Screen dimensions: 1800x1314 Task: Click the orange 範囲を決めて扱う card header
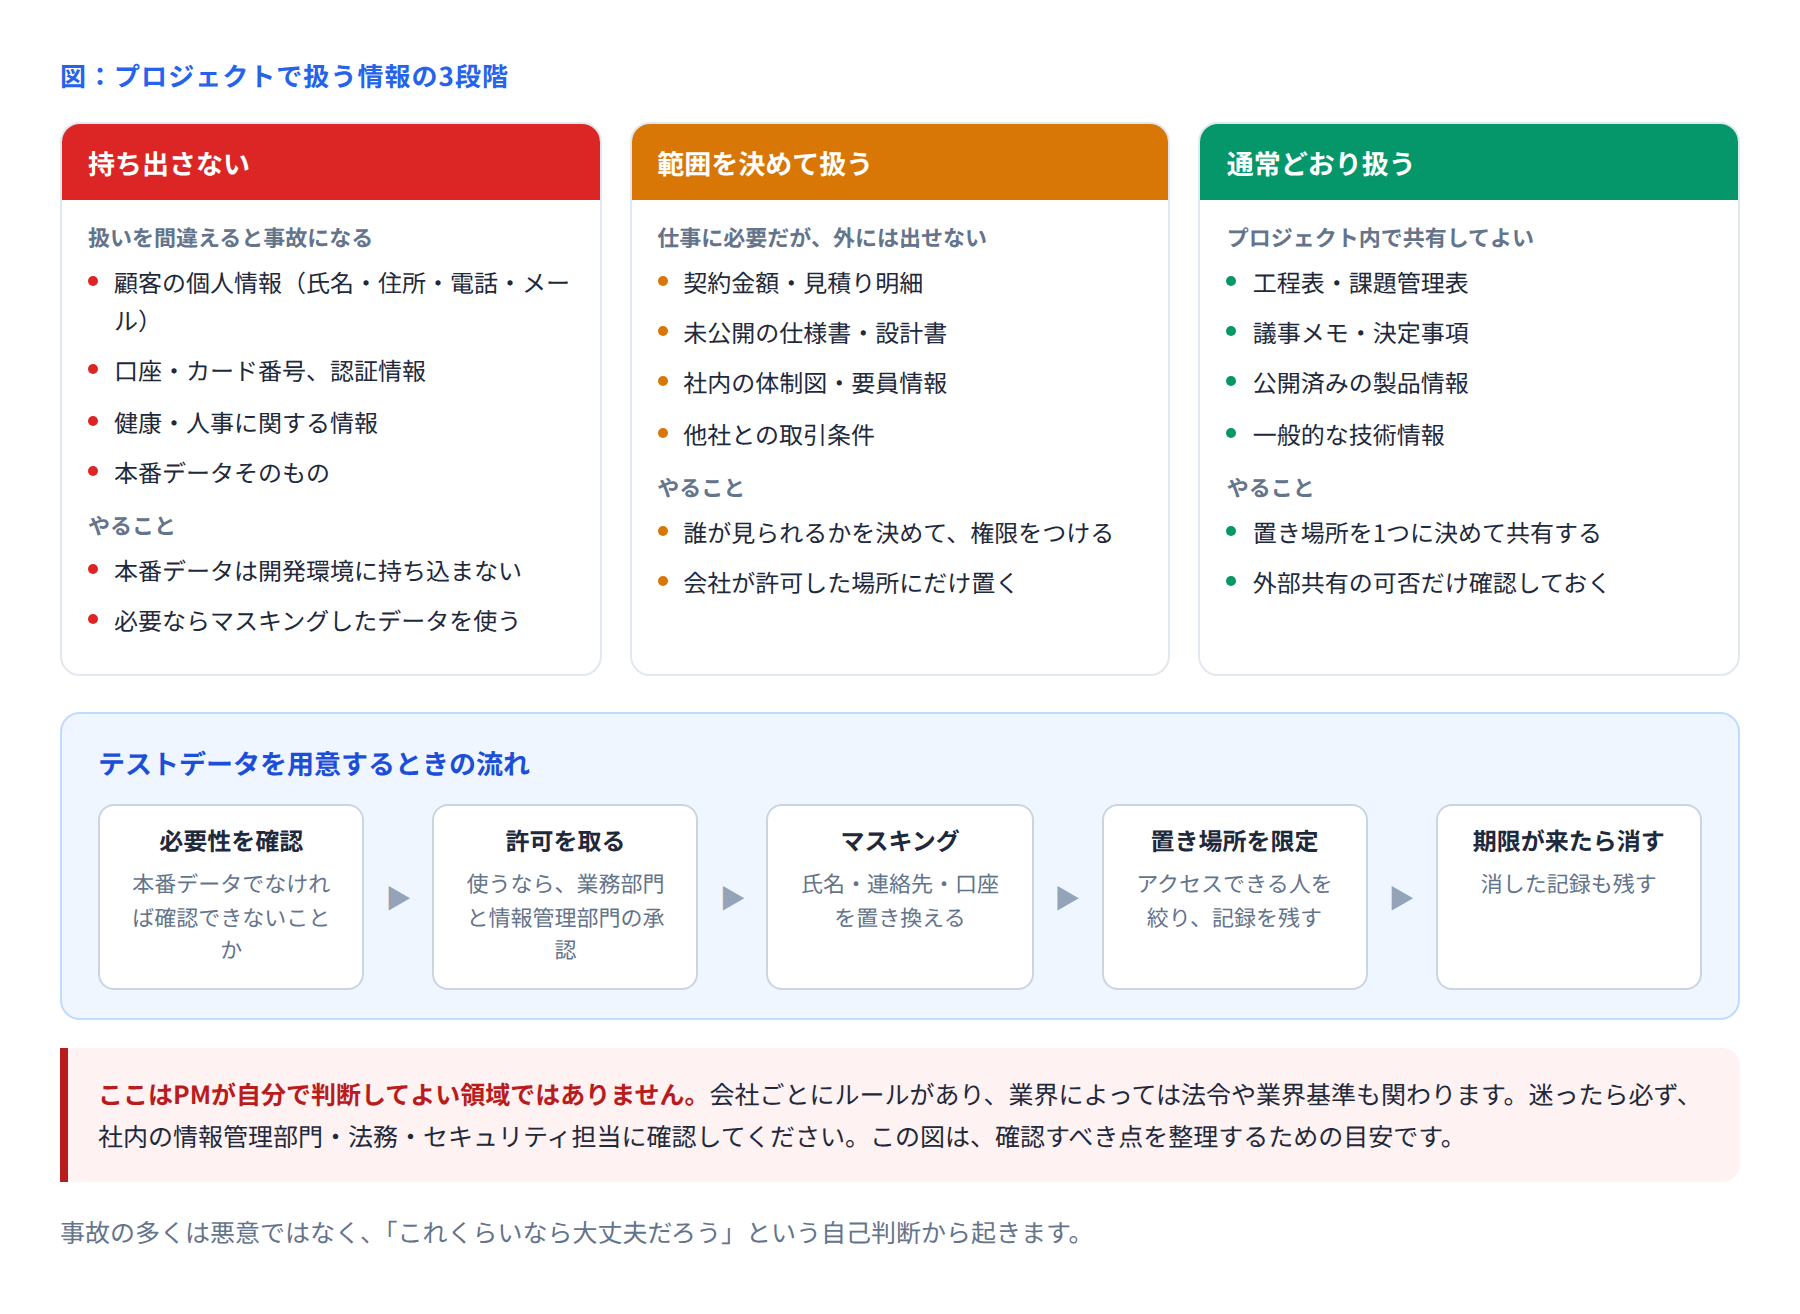[x=900, y=162]
